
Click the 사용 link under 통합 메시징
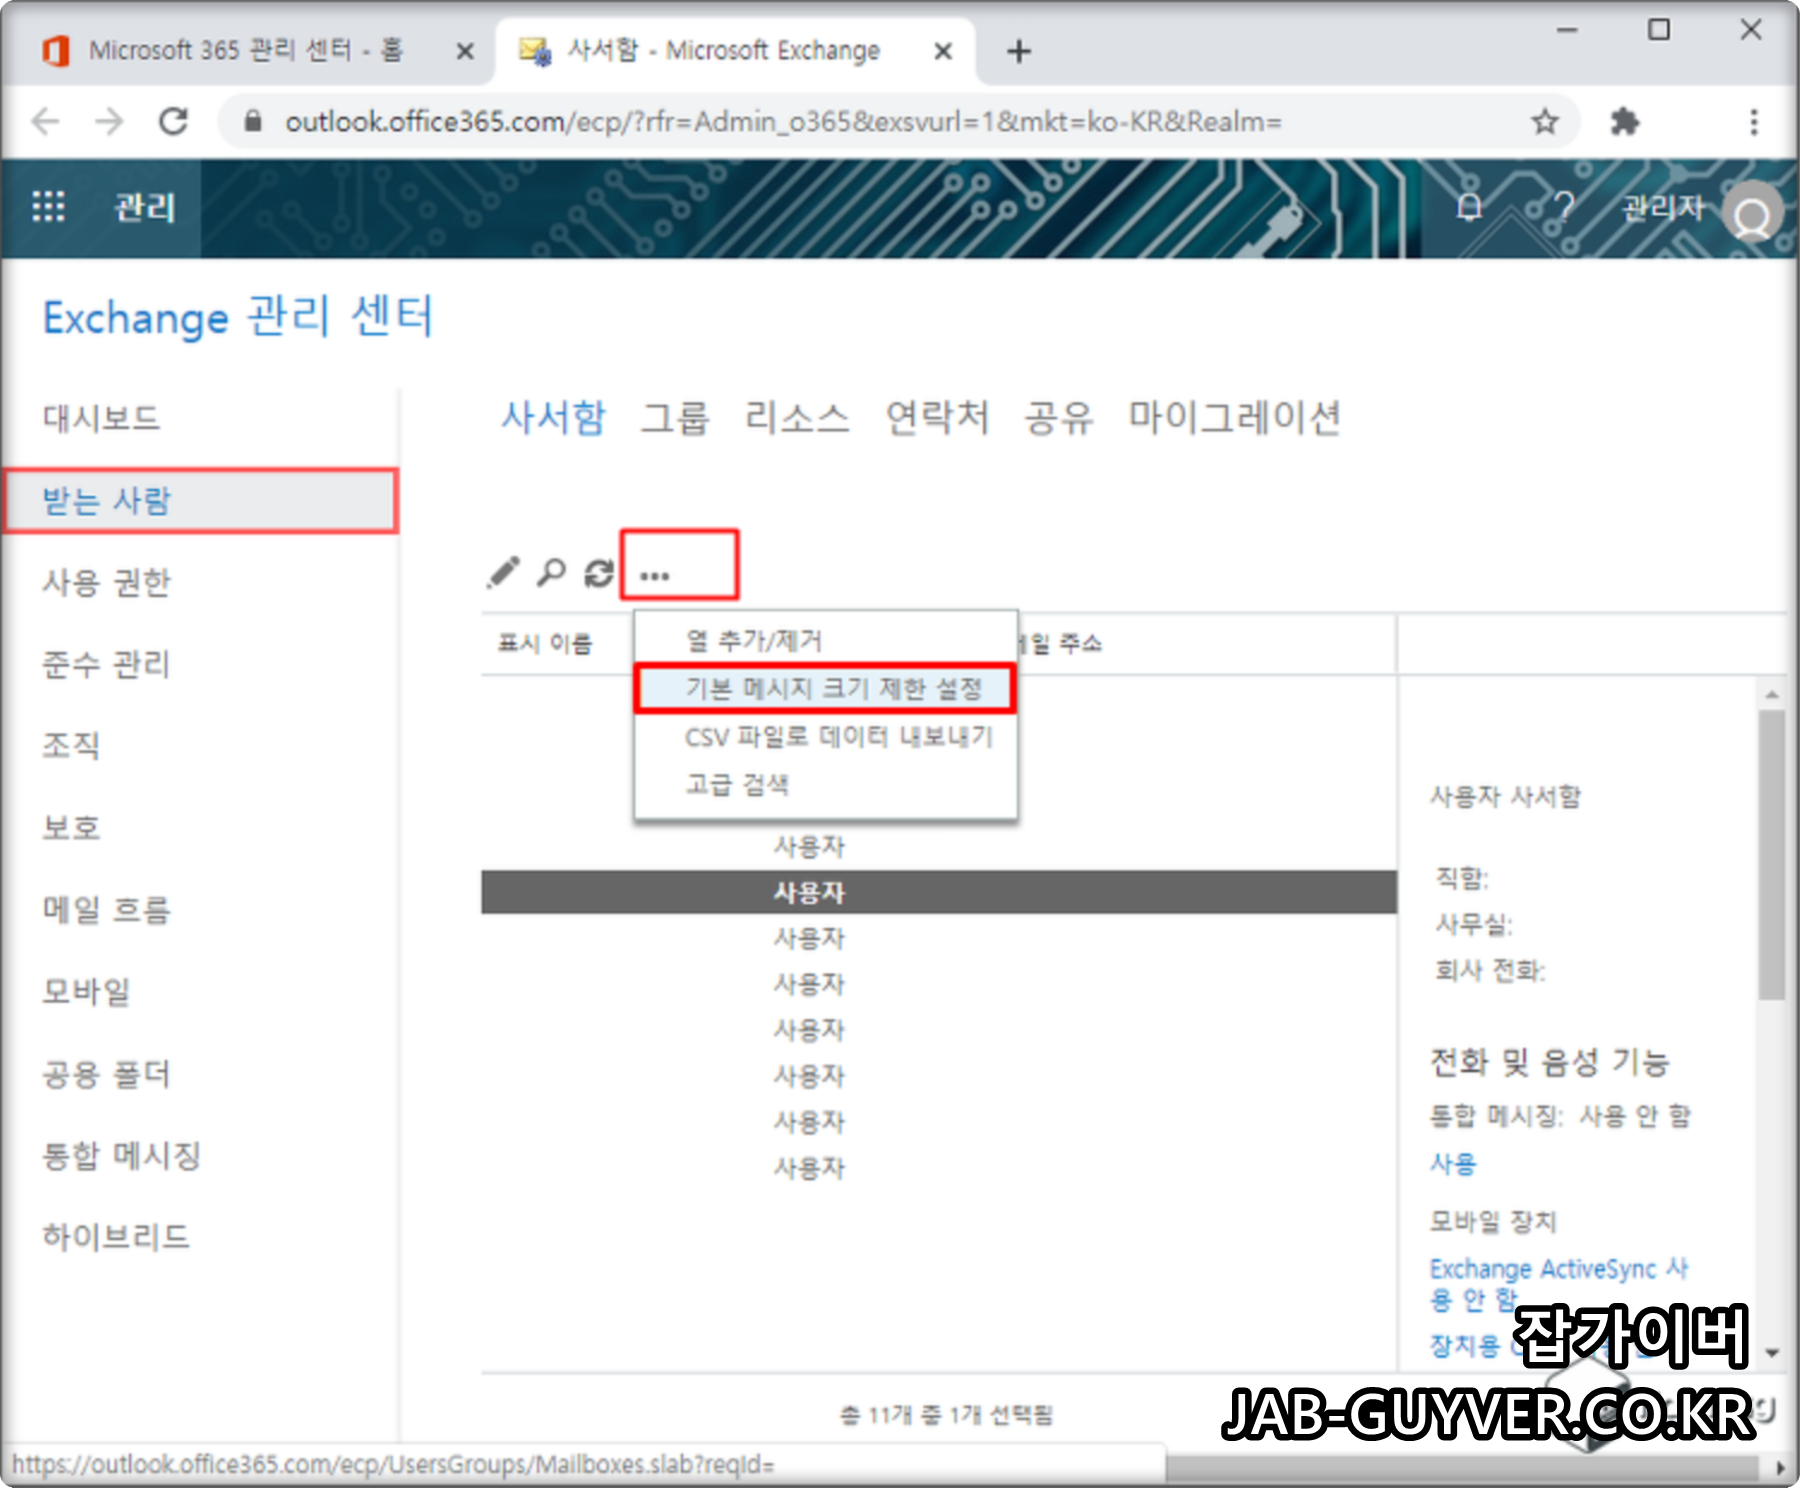[1453, 1163]
